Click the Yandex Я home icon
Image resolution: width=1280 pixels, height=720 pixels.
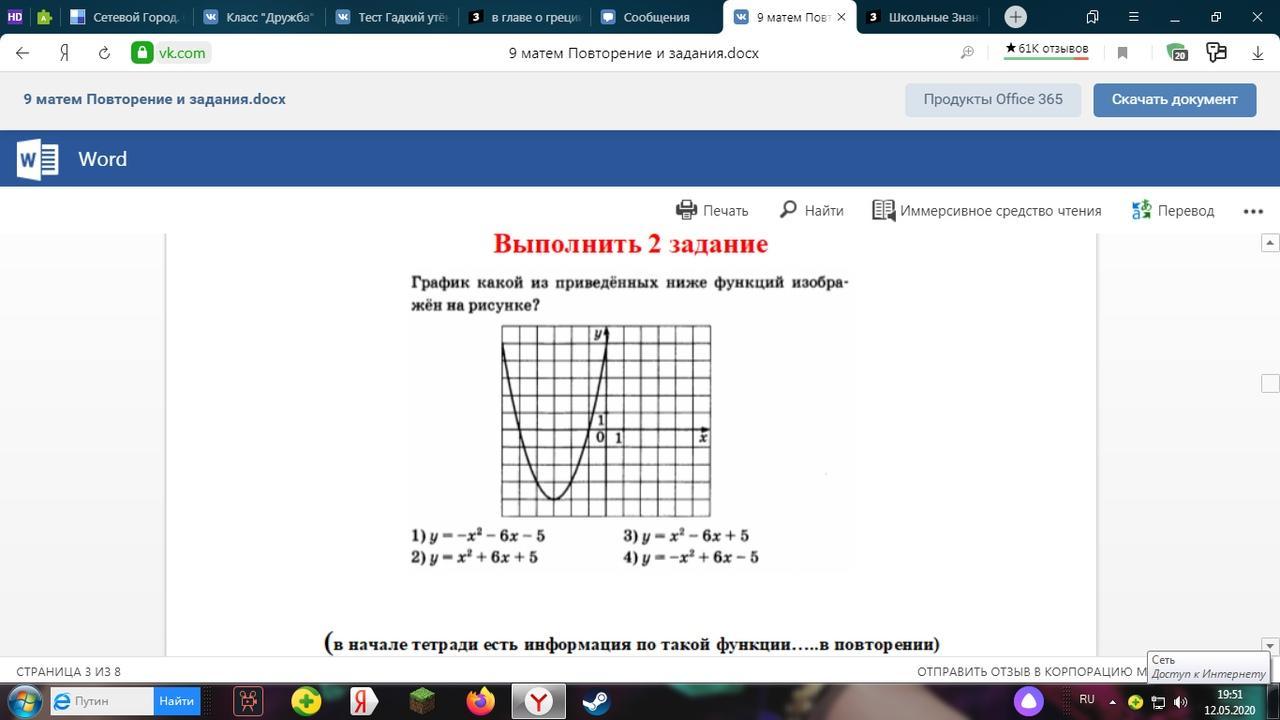pyautogui.click(x=64, y=53)
